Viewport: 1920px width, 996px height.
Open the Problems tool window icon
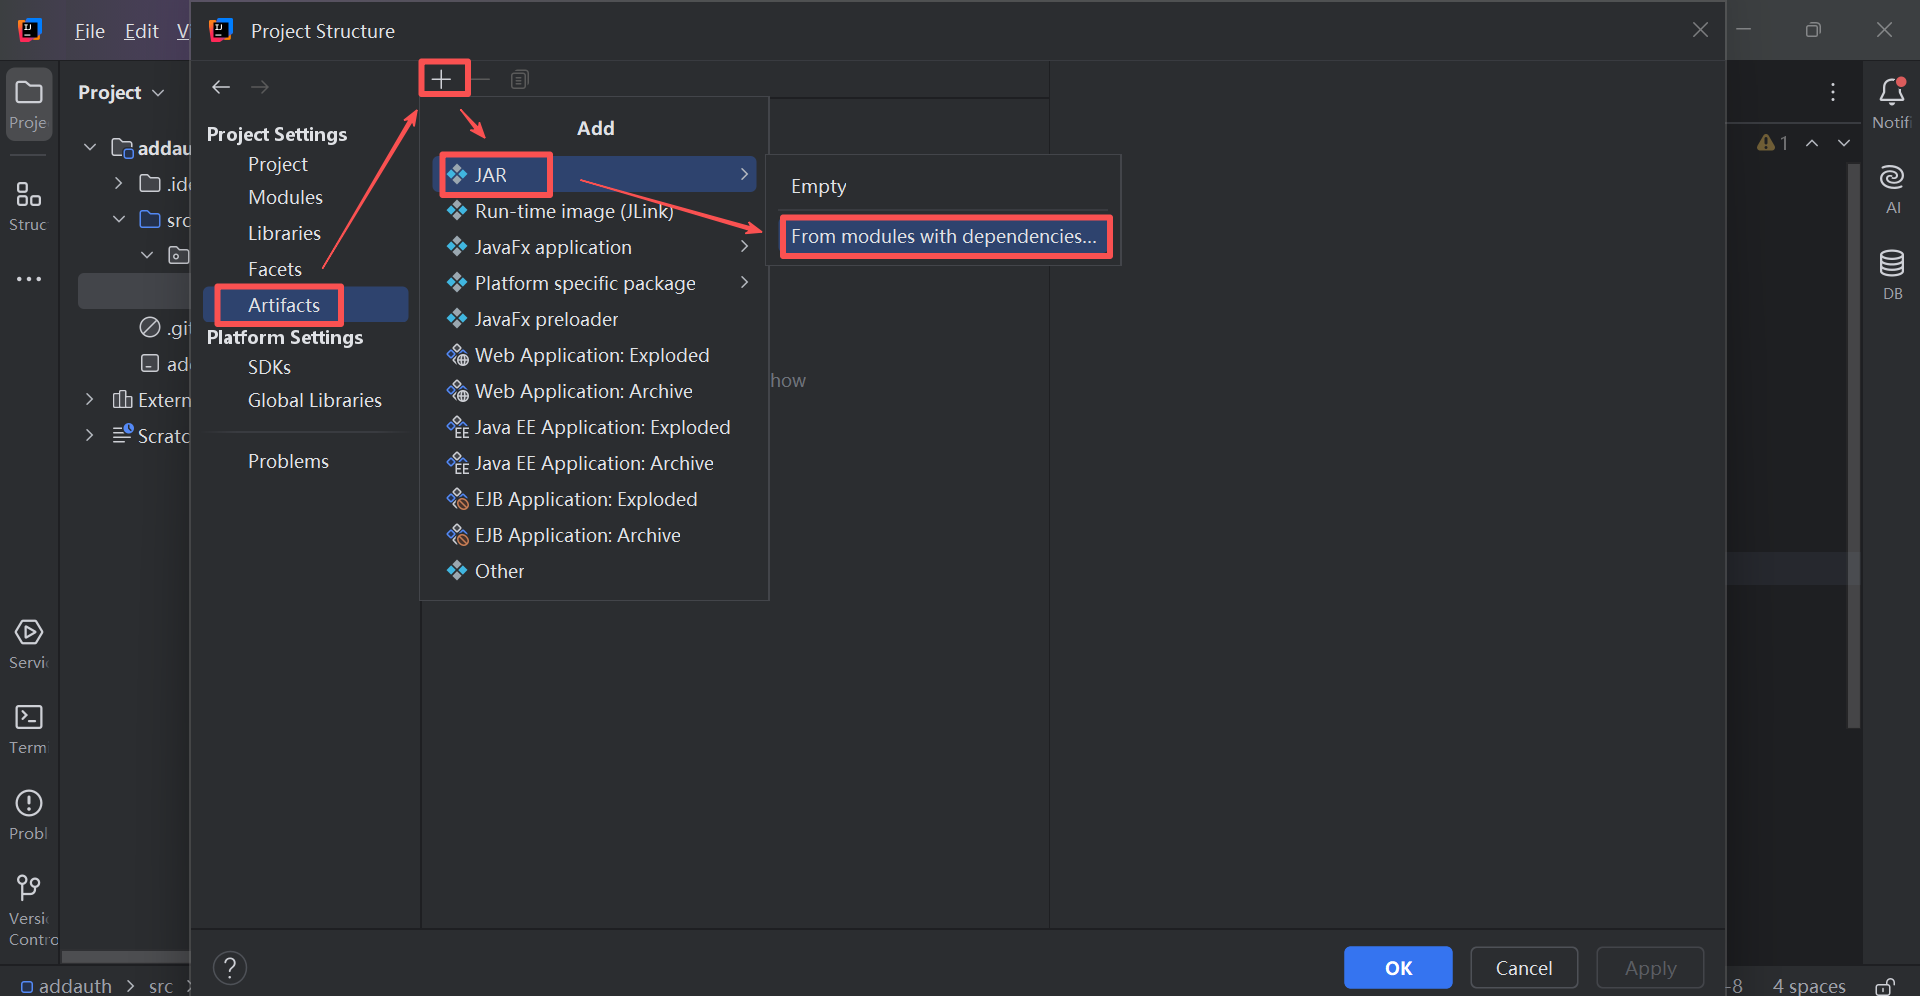pos(29,804)
